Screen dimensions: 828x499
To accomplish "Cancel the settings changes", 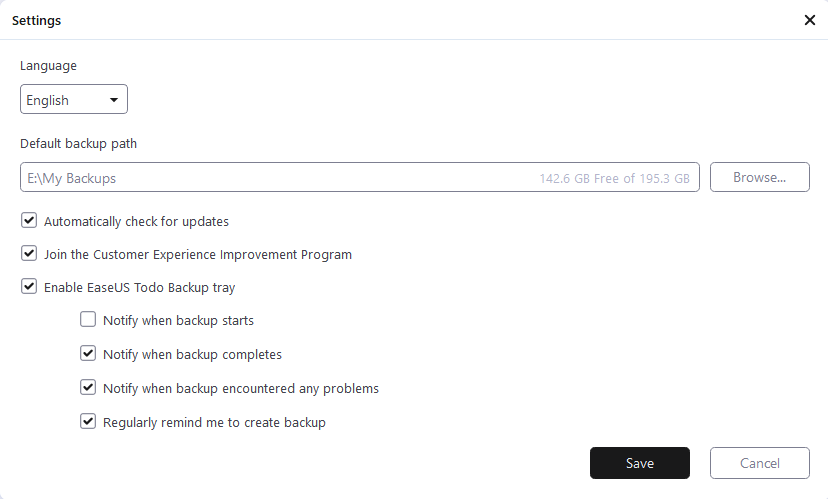I will point(759,463).
